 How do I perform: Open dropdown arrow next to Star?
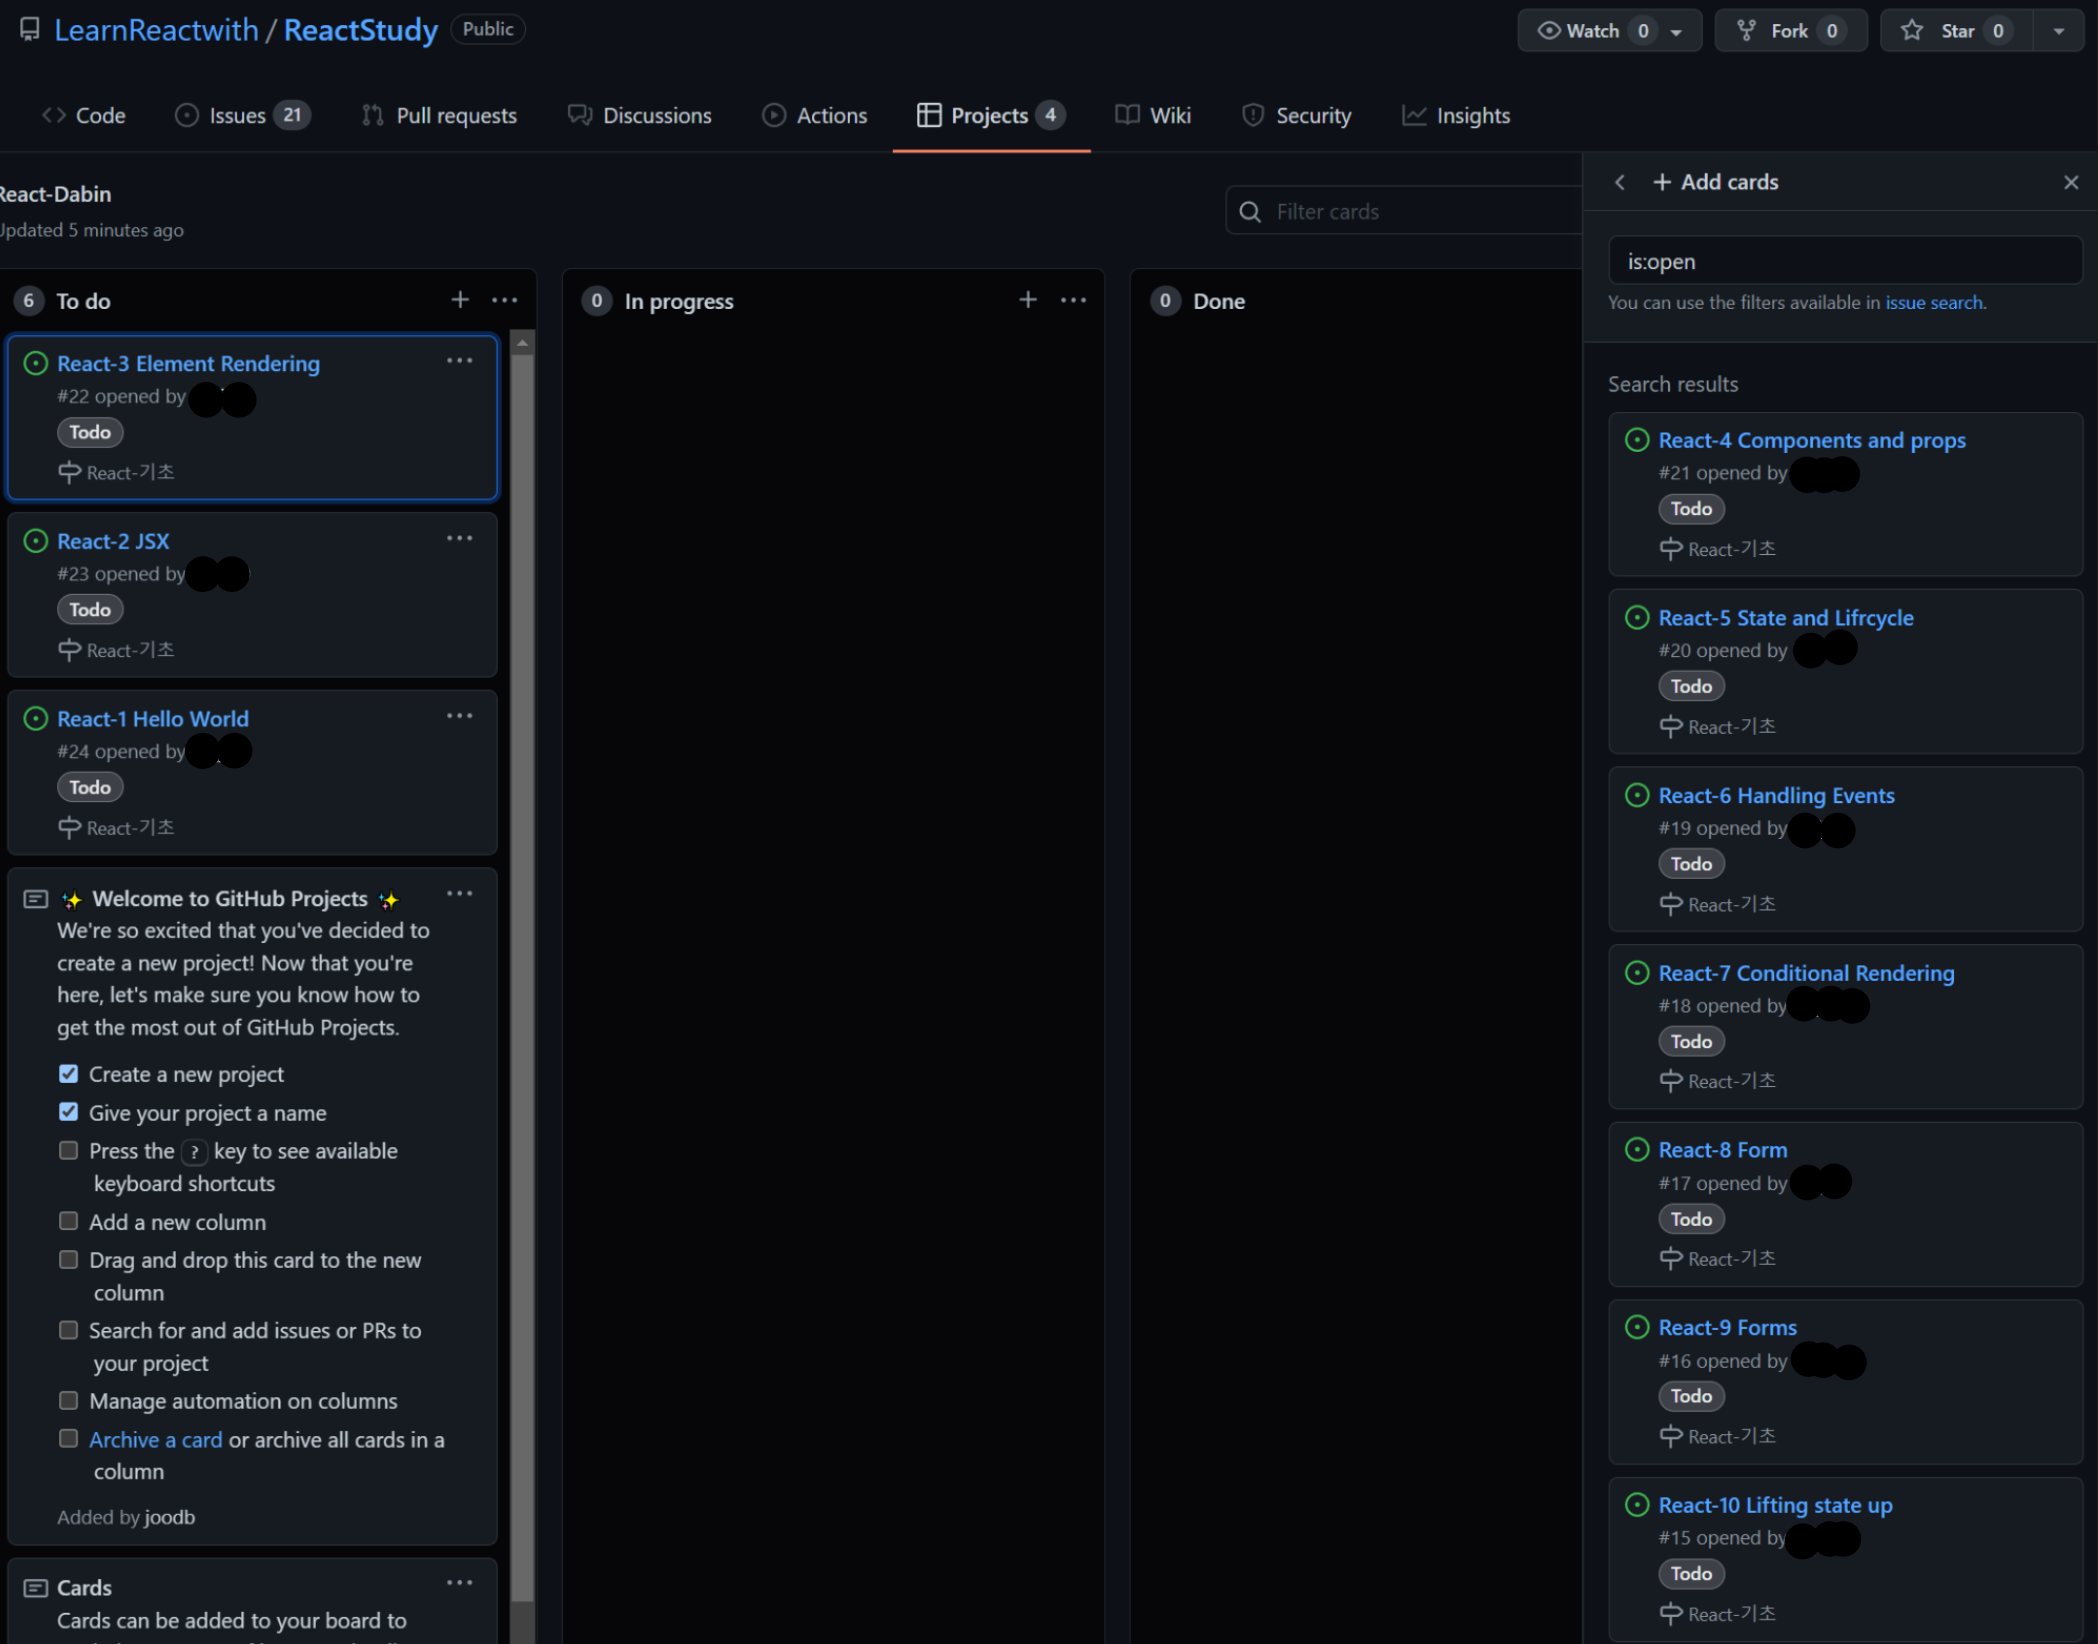(x=2059, y=32)
